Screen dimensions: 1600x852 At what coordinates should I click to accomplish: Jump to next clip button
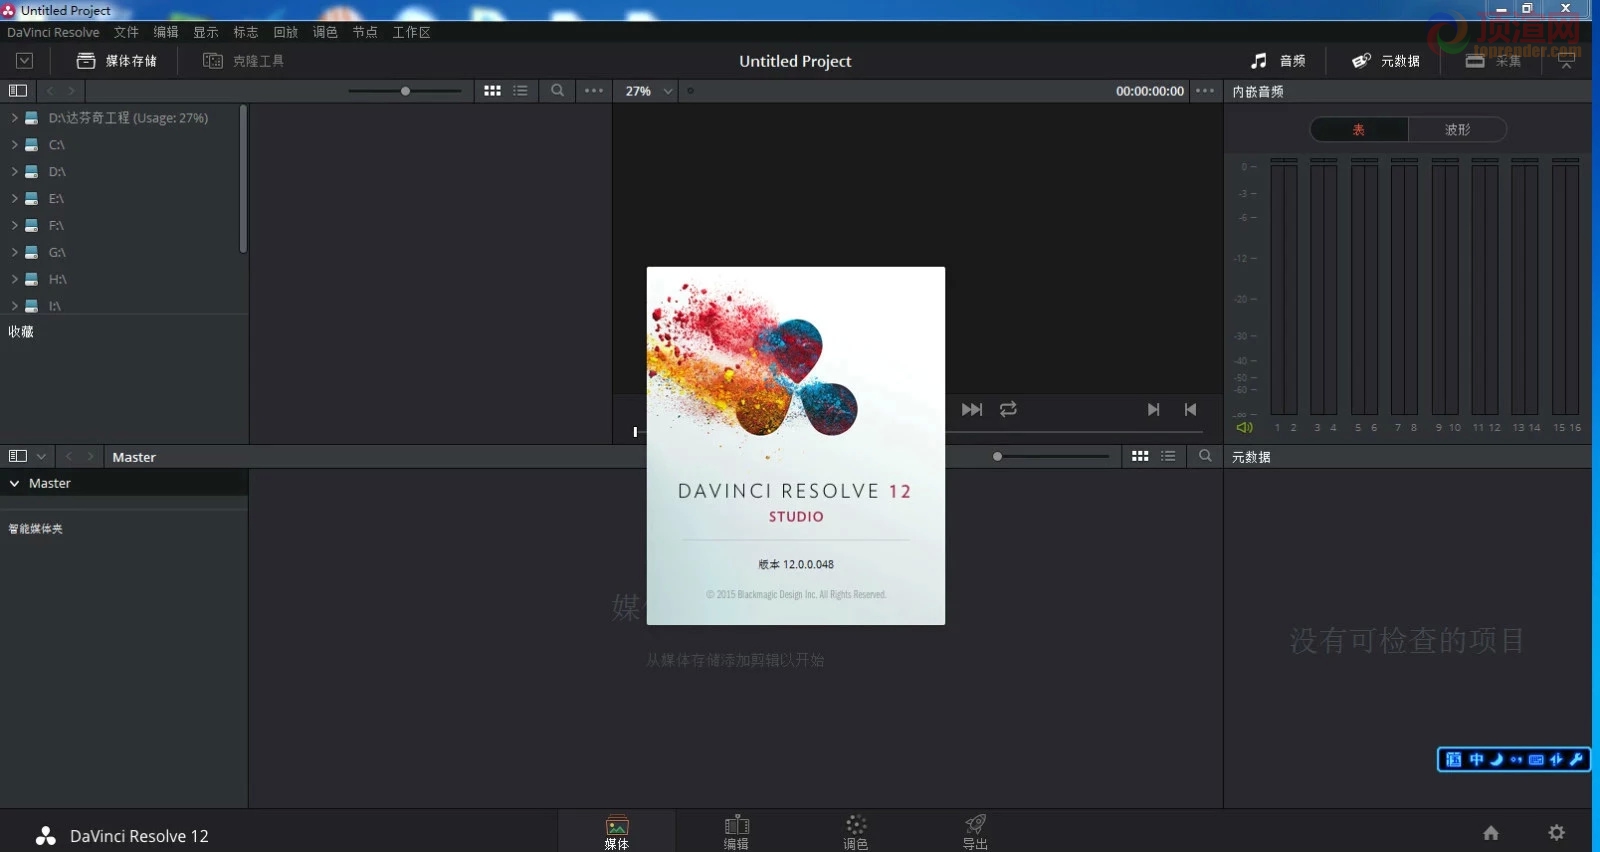point(1153,409)
